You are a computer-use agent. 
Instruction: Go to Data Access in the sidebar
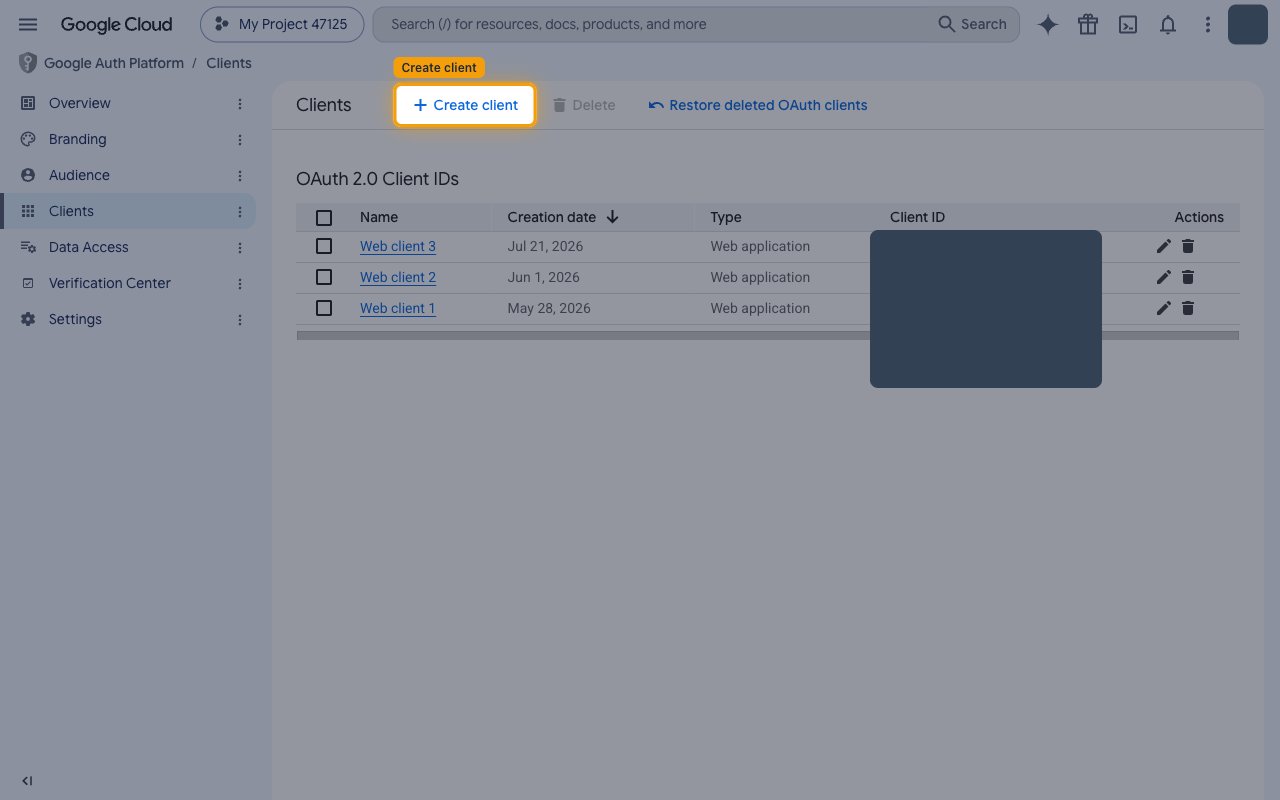(128, 247)
